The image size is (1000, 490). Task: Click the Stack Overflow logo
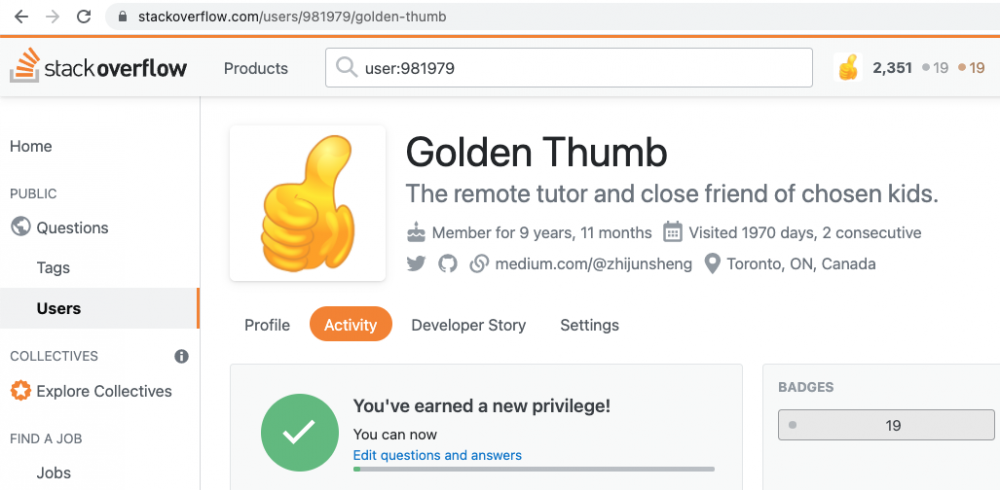pos(100,68)
